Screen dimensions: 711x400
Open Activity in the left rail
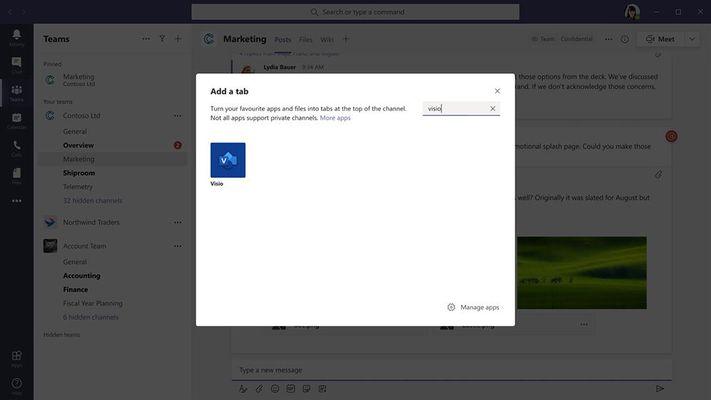(17, 38)
